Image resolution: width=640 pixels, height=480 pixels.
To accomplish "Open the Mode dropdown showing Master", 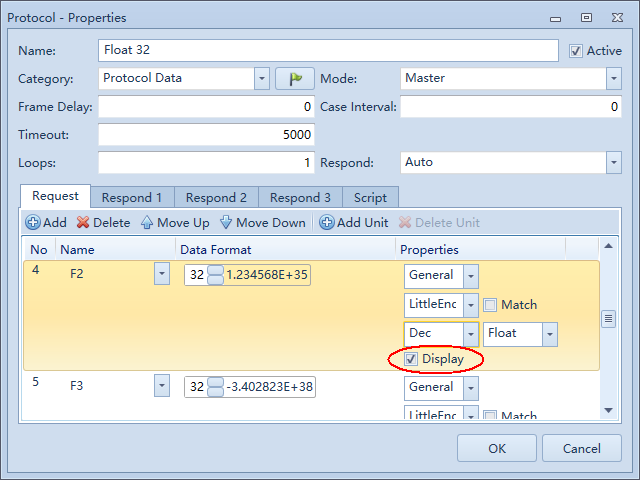I will (612, 78).
